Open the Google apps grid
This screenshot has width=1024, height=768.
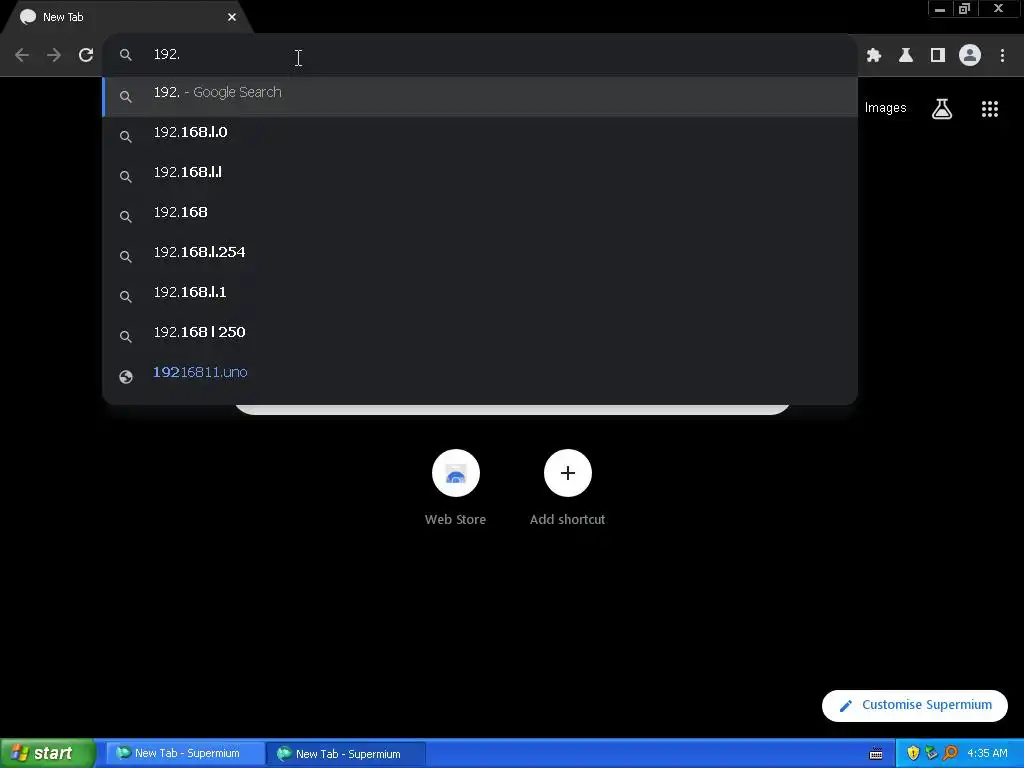(x=990, y=109)
